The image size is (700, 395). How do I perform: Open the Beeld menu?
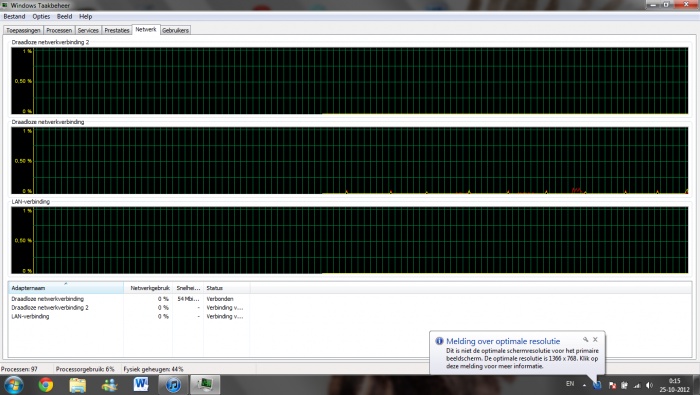point(64,17)
